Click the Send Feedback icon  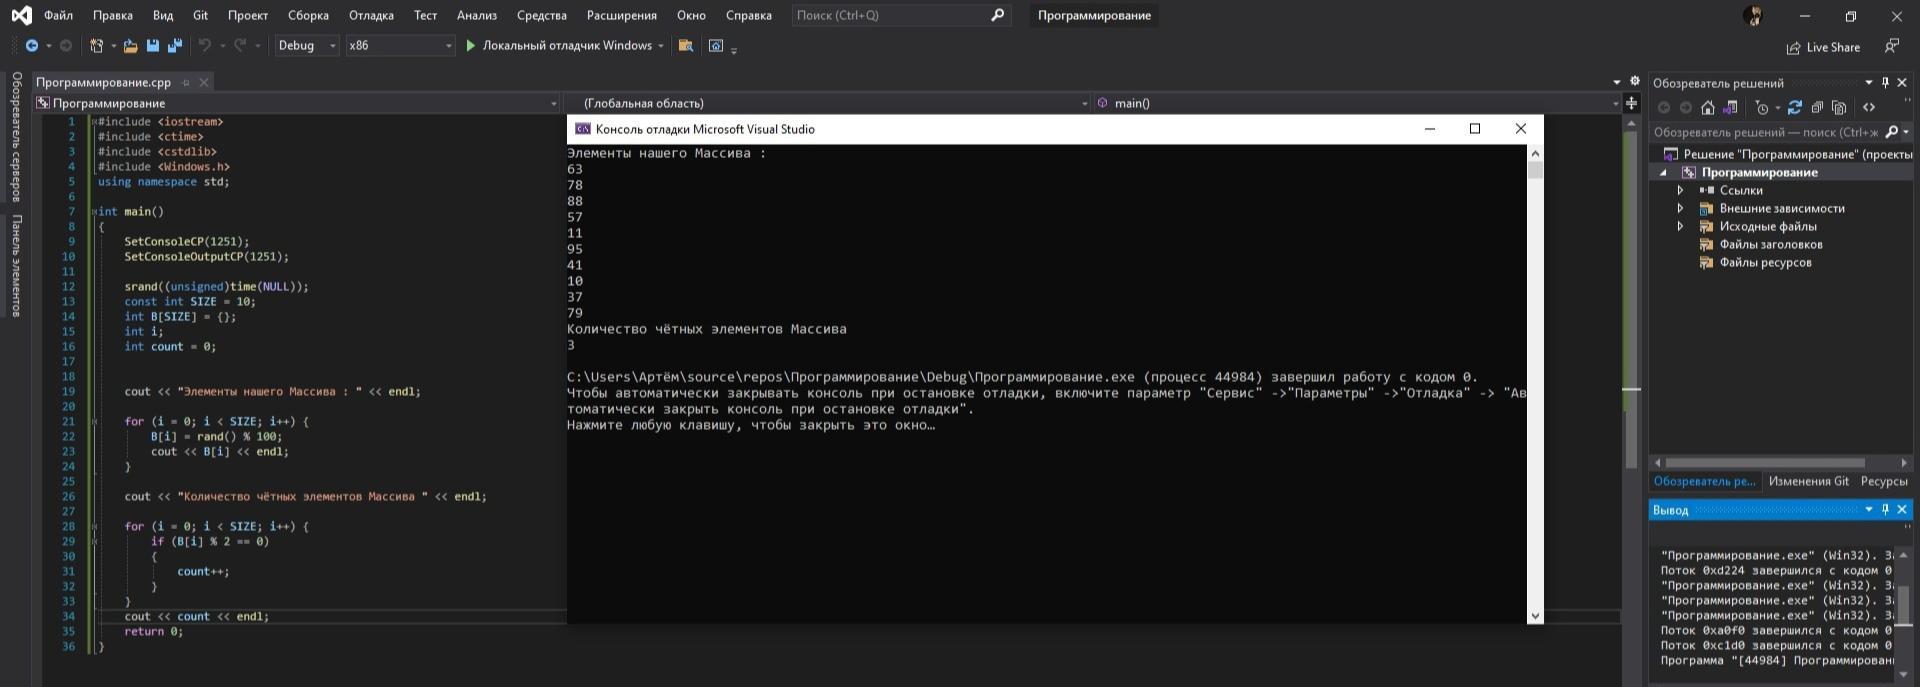(1891, 46)
